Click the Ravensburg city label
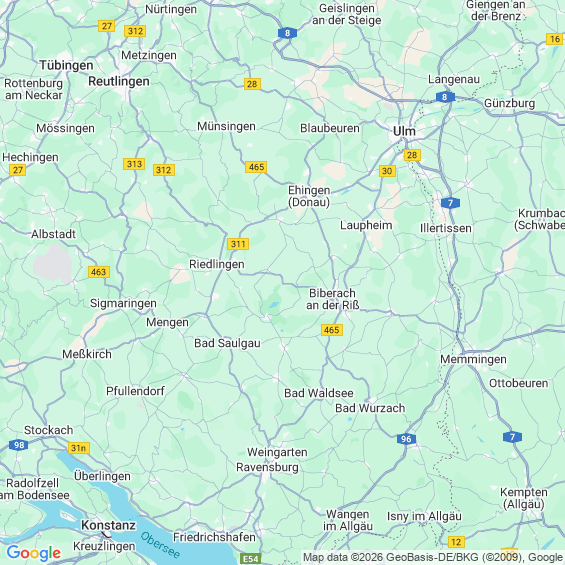This screenshot has width=565, height=565. 267,467
